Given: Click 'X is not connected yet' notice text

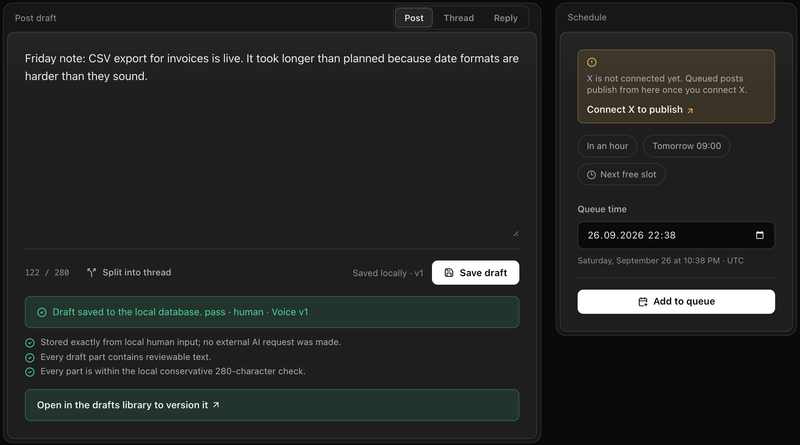Looking at the screenshot, I should pyautogui.click(x=667, y=84).
